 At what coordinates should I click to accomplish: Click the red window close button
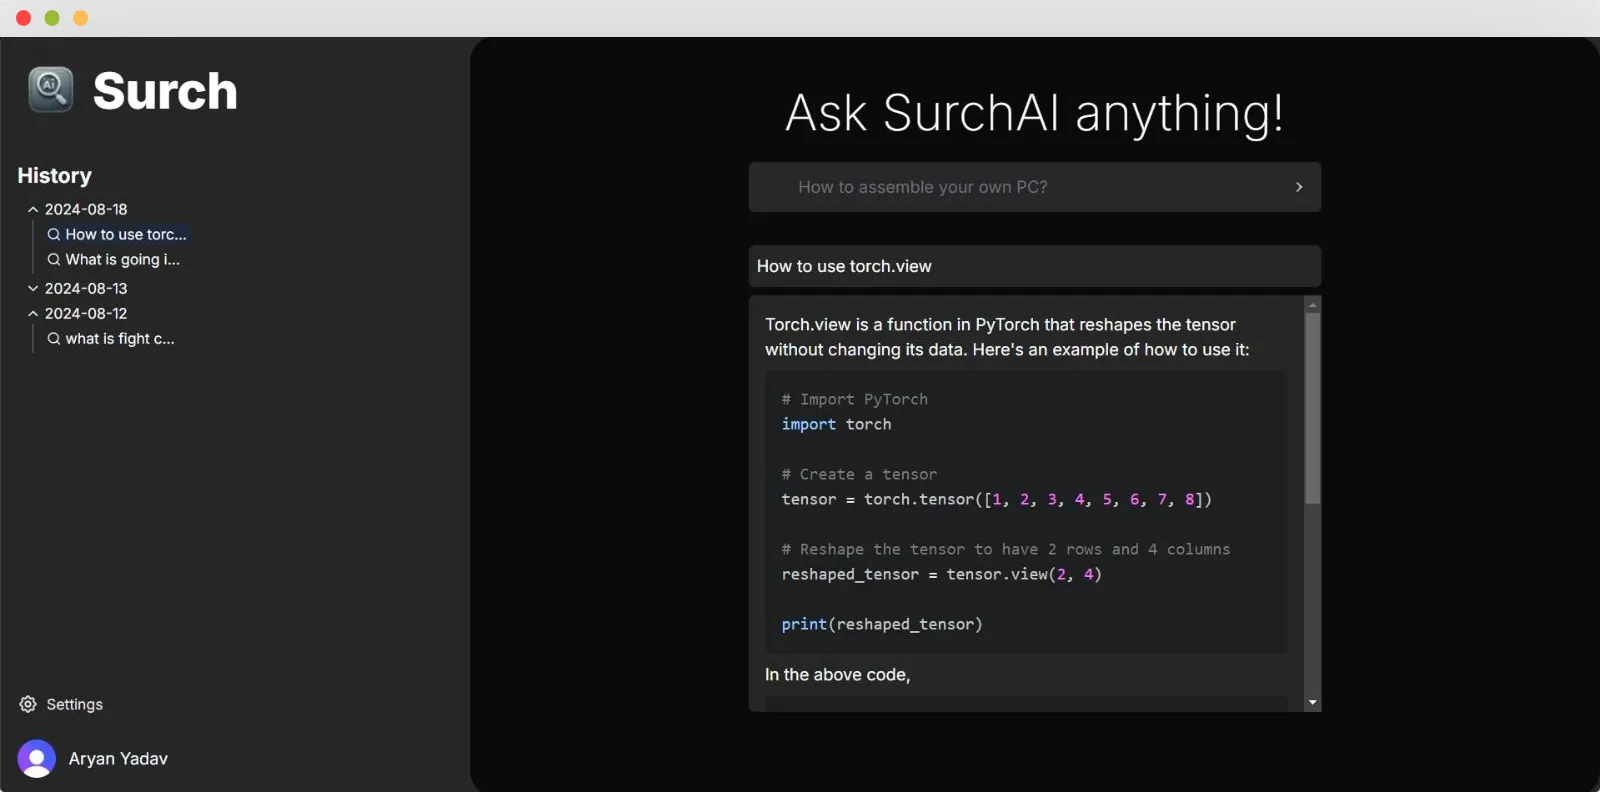24,18
